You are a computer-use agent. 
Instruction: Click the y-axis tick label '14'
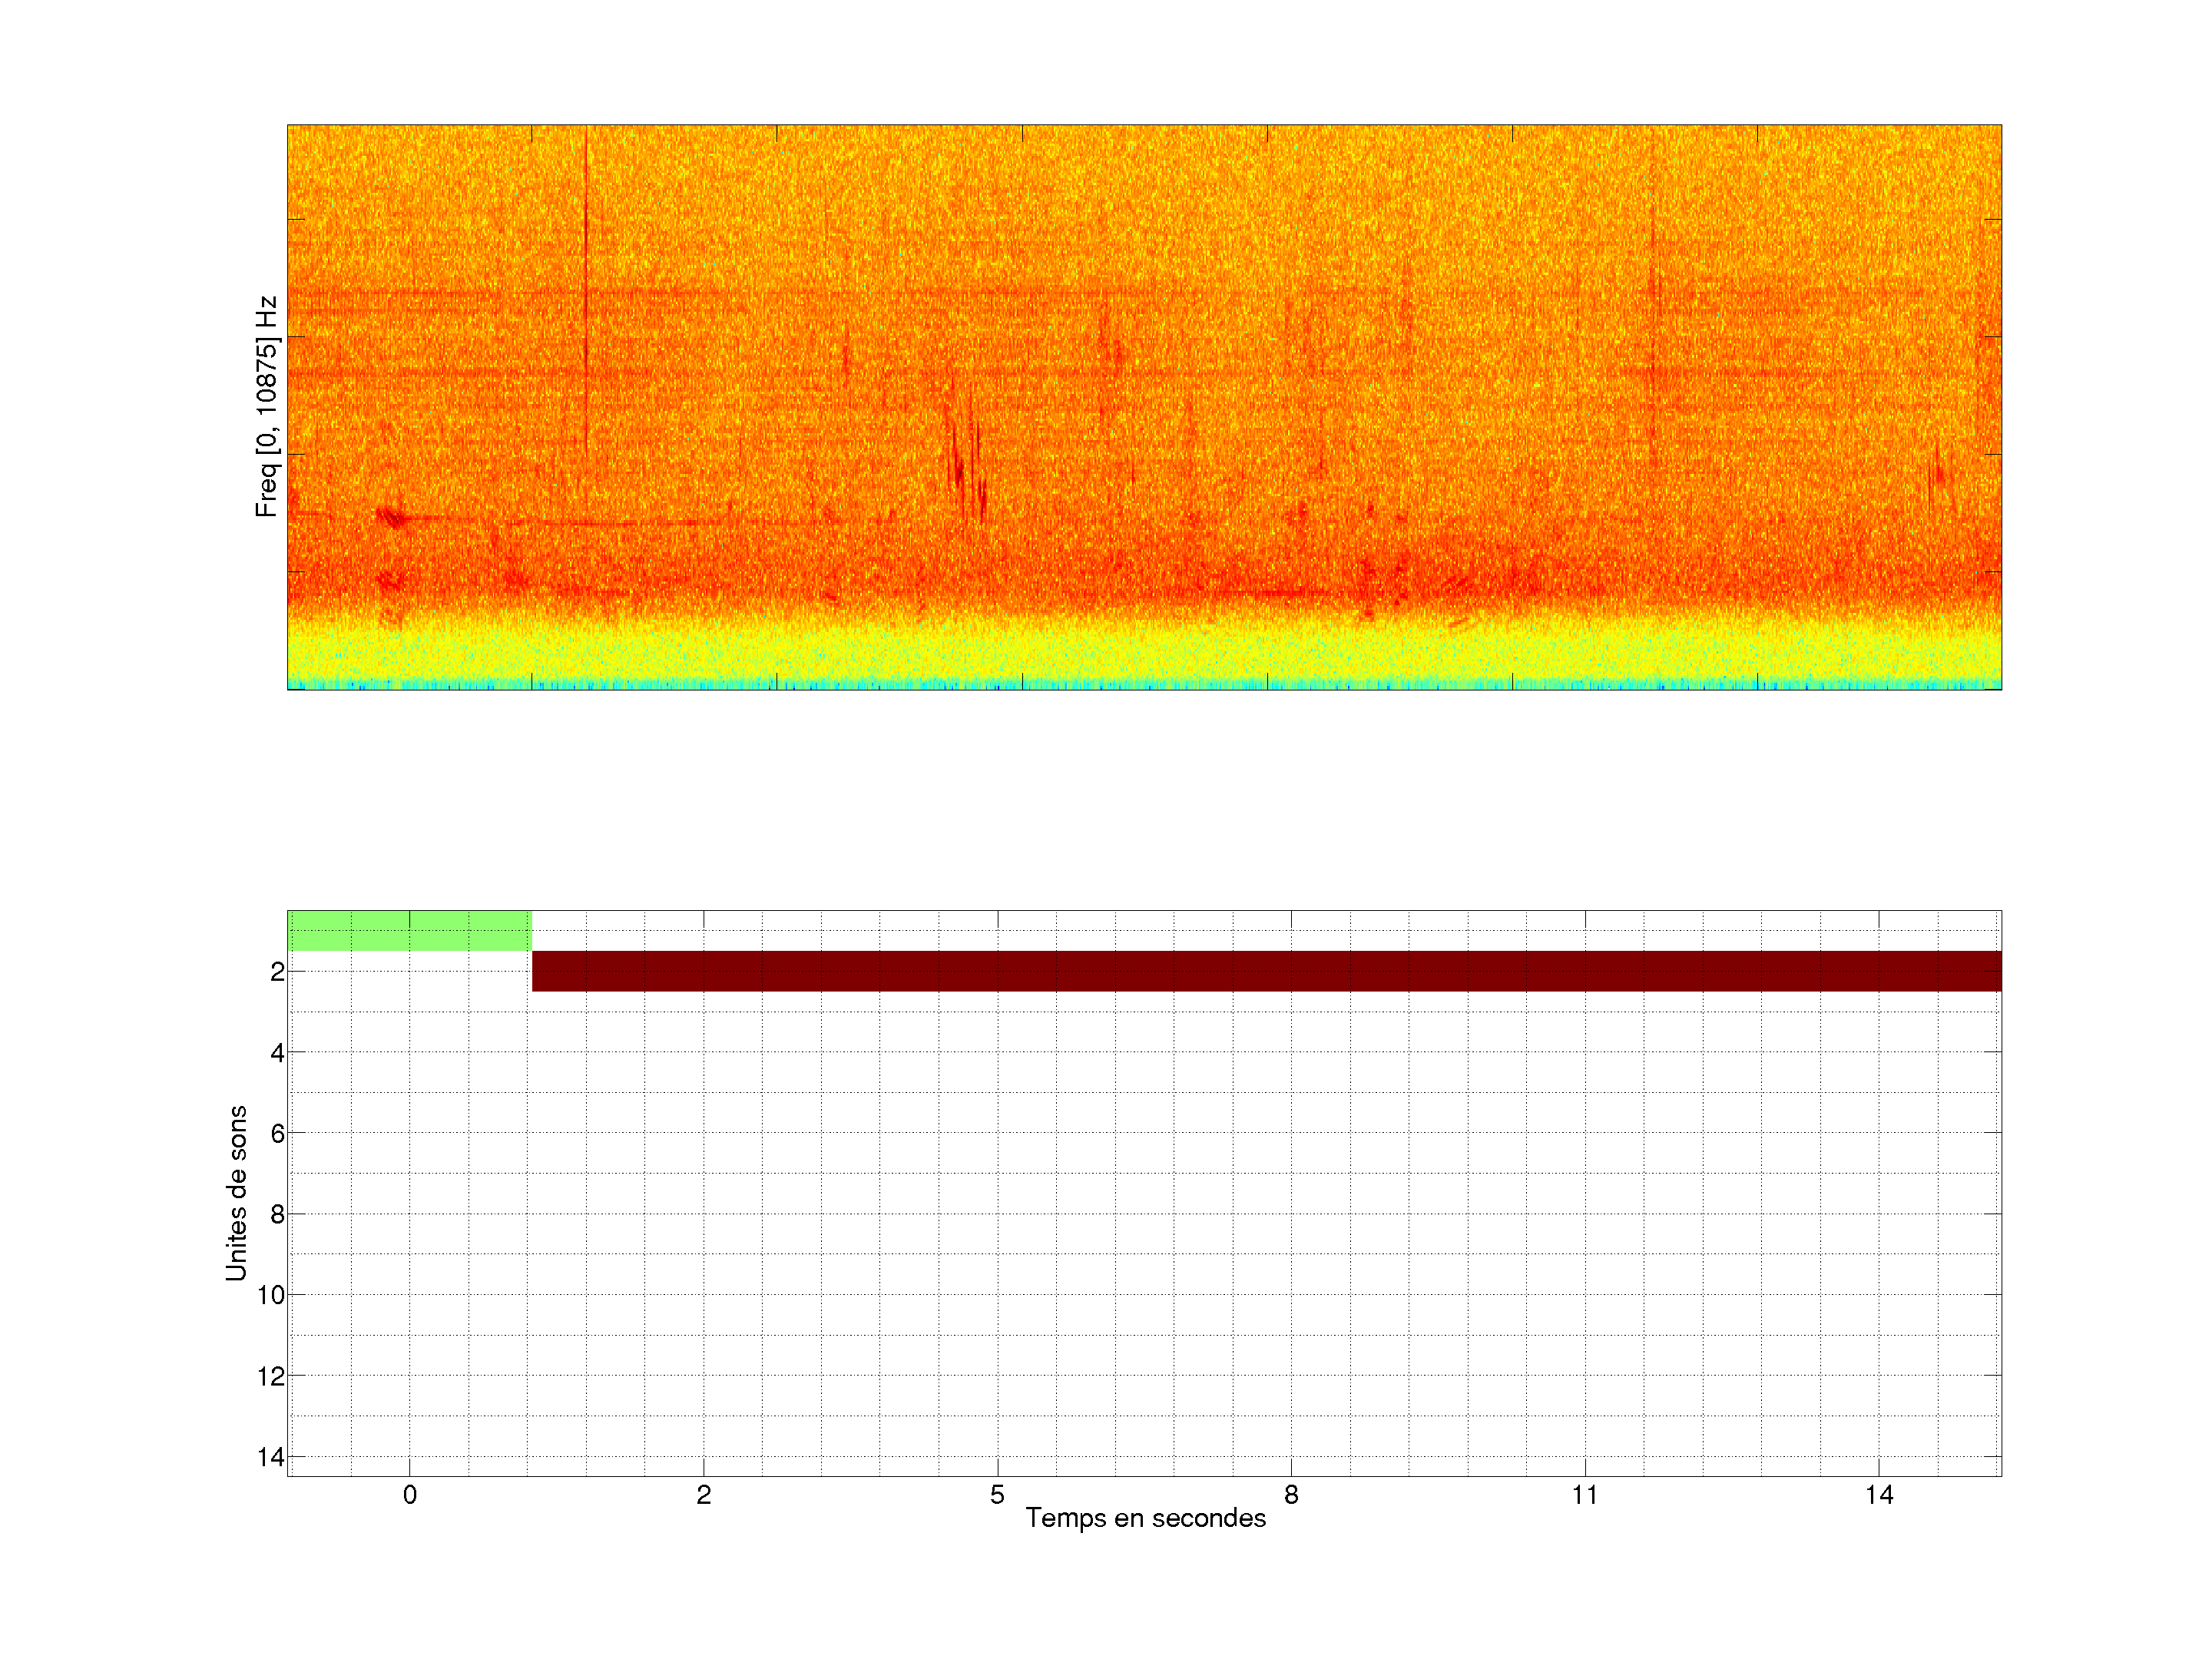(271, 1457)
